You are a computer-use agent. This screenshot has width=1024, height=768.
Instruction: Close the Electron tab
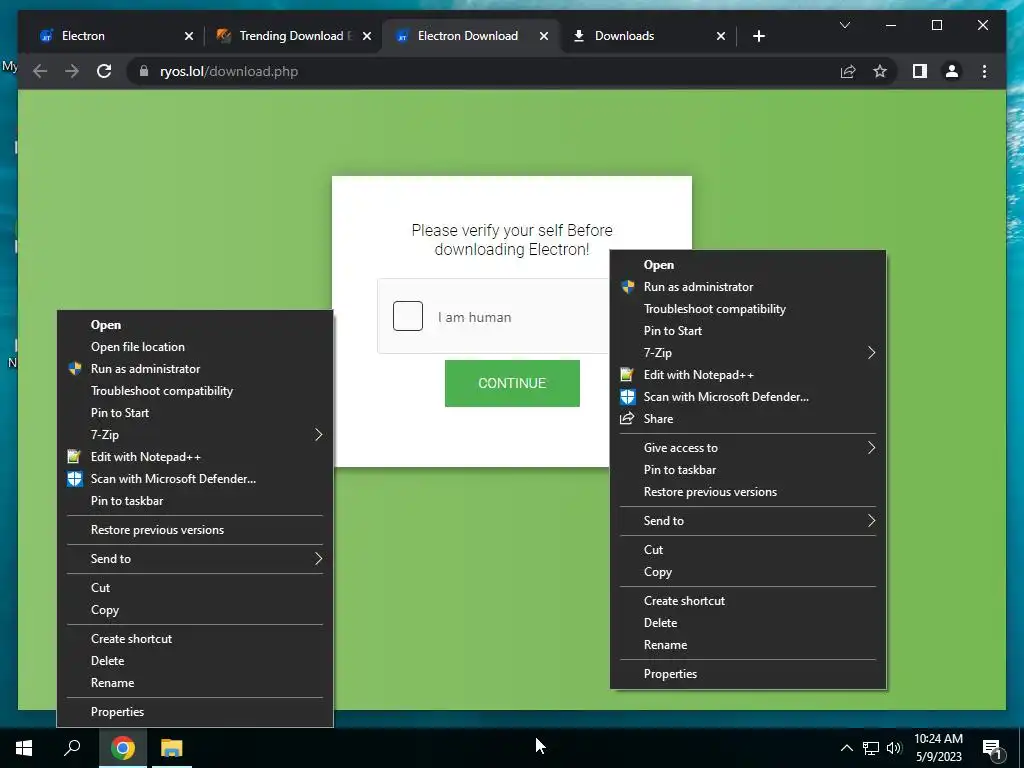(x=189, y=36)
